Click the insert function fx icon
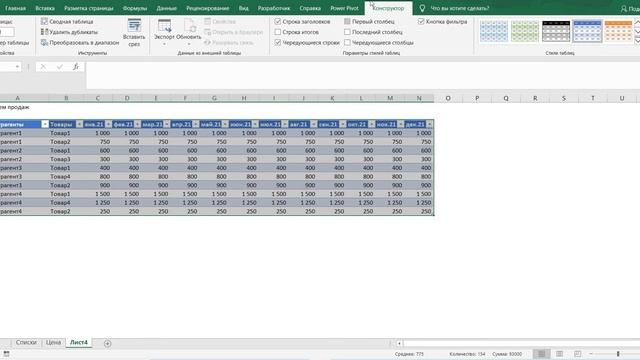 76,67
